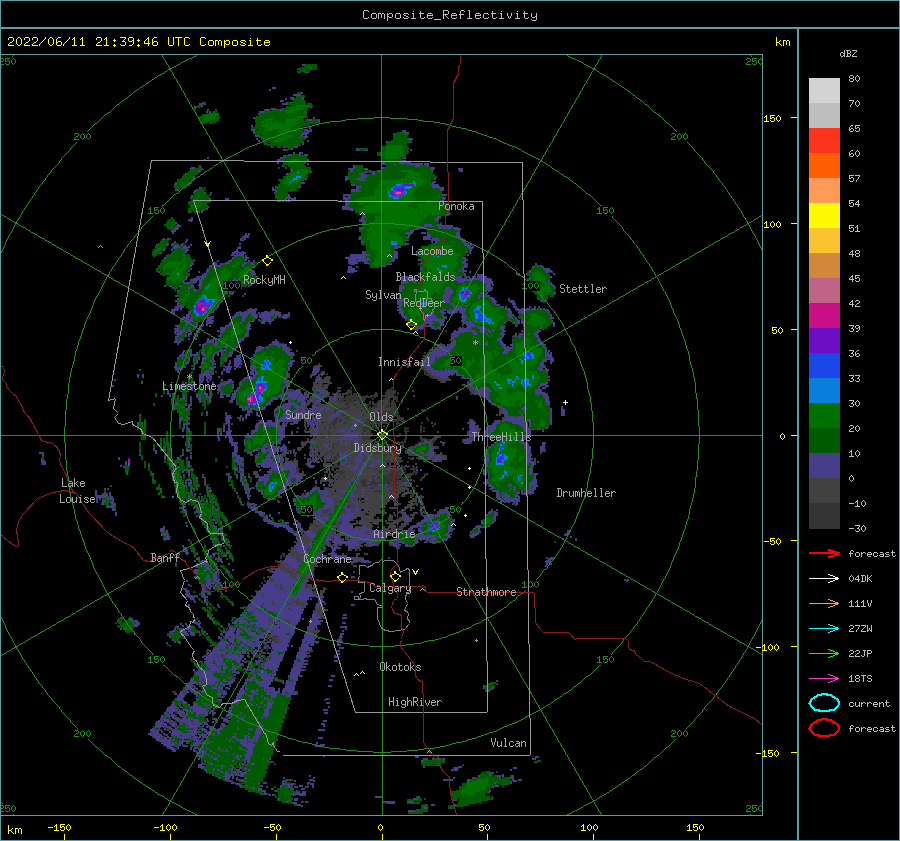This screenshot has height=841, width=900.
Task: Click the yellow diamond marker inside Calgary
Action: coord(395,576)
